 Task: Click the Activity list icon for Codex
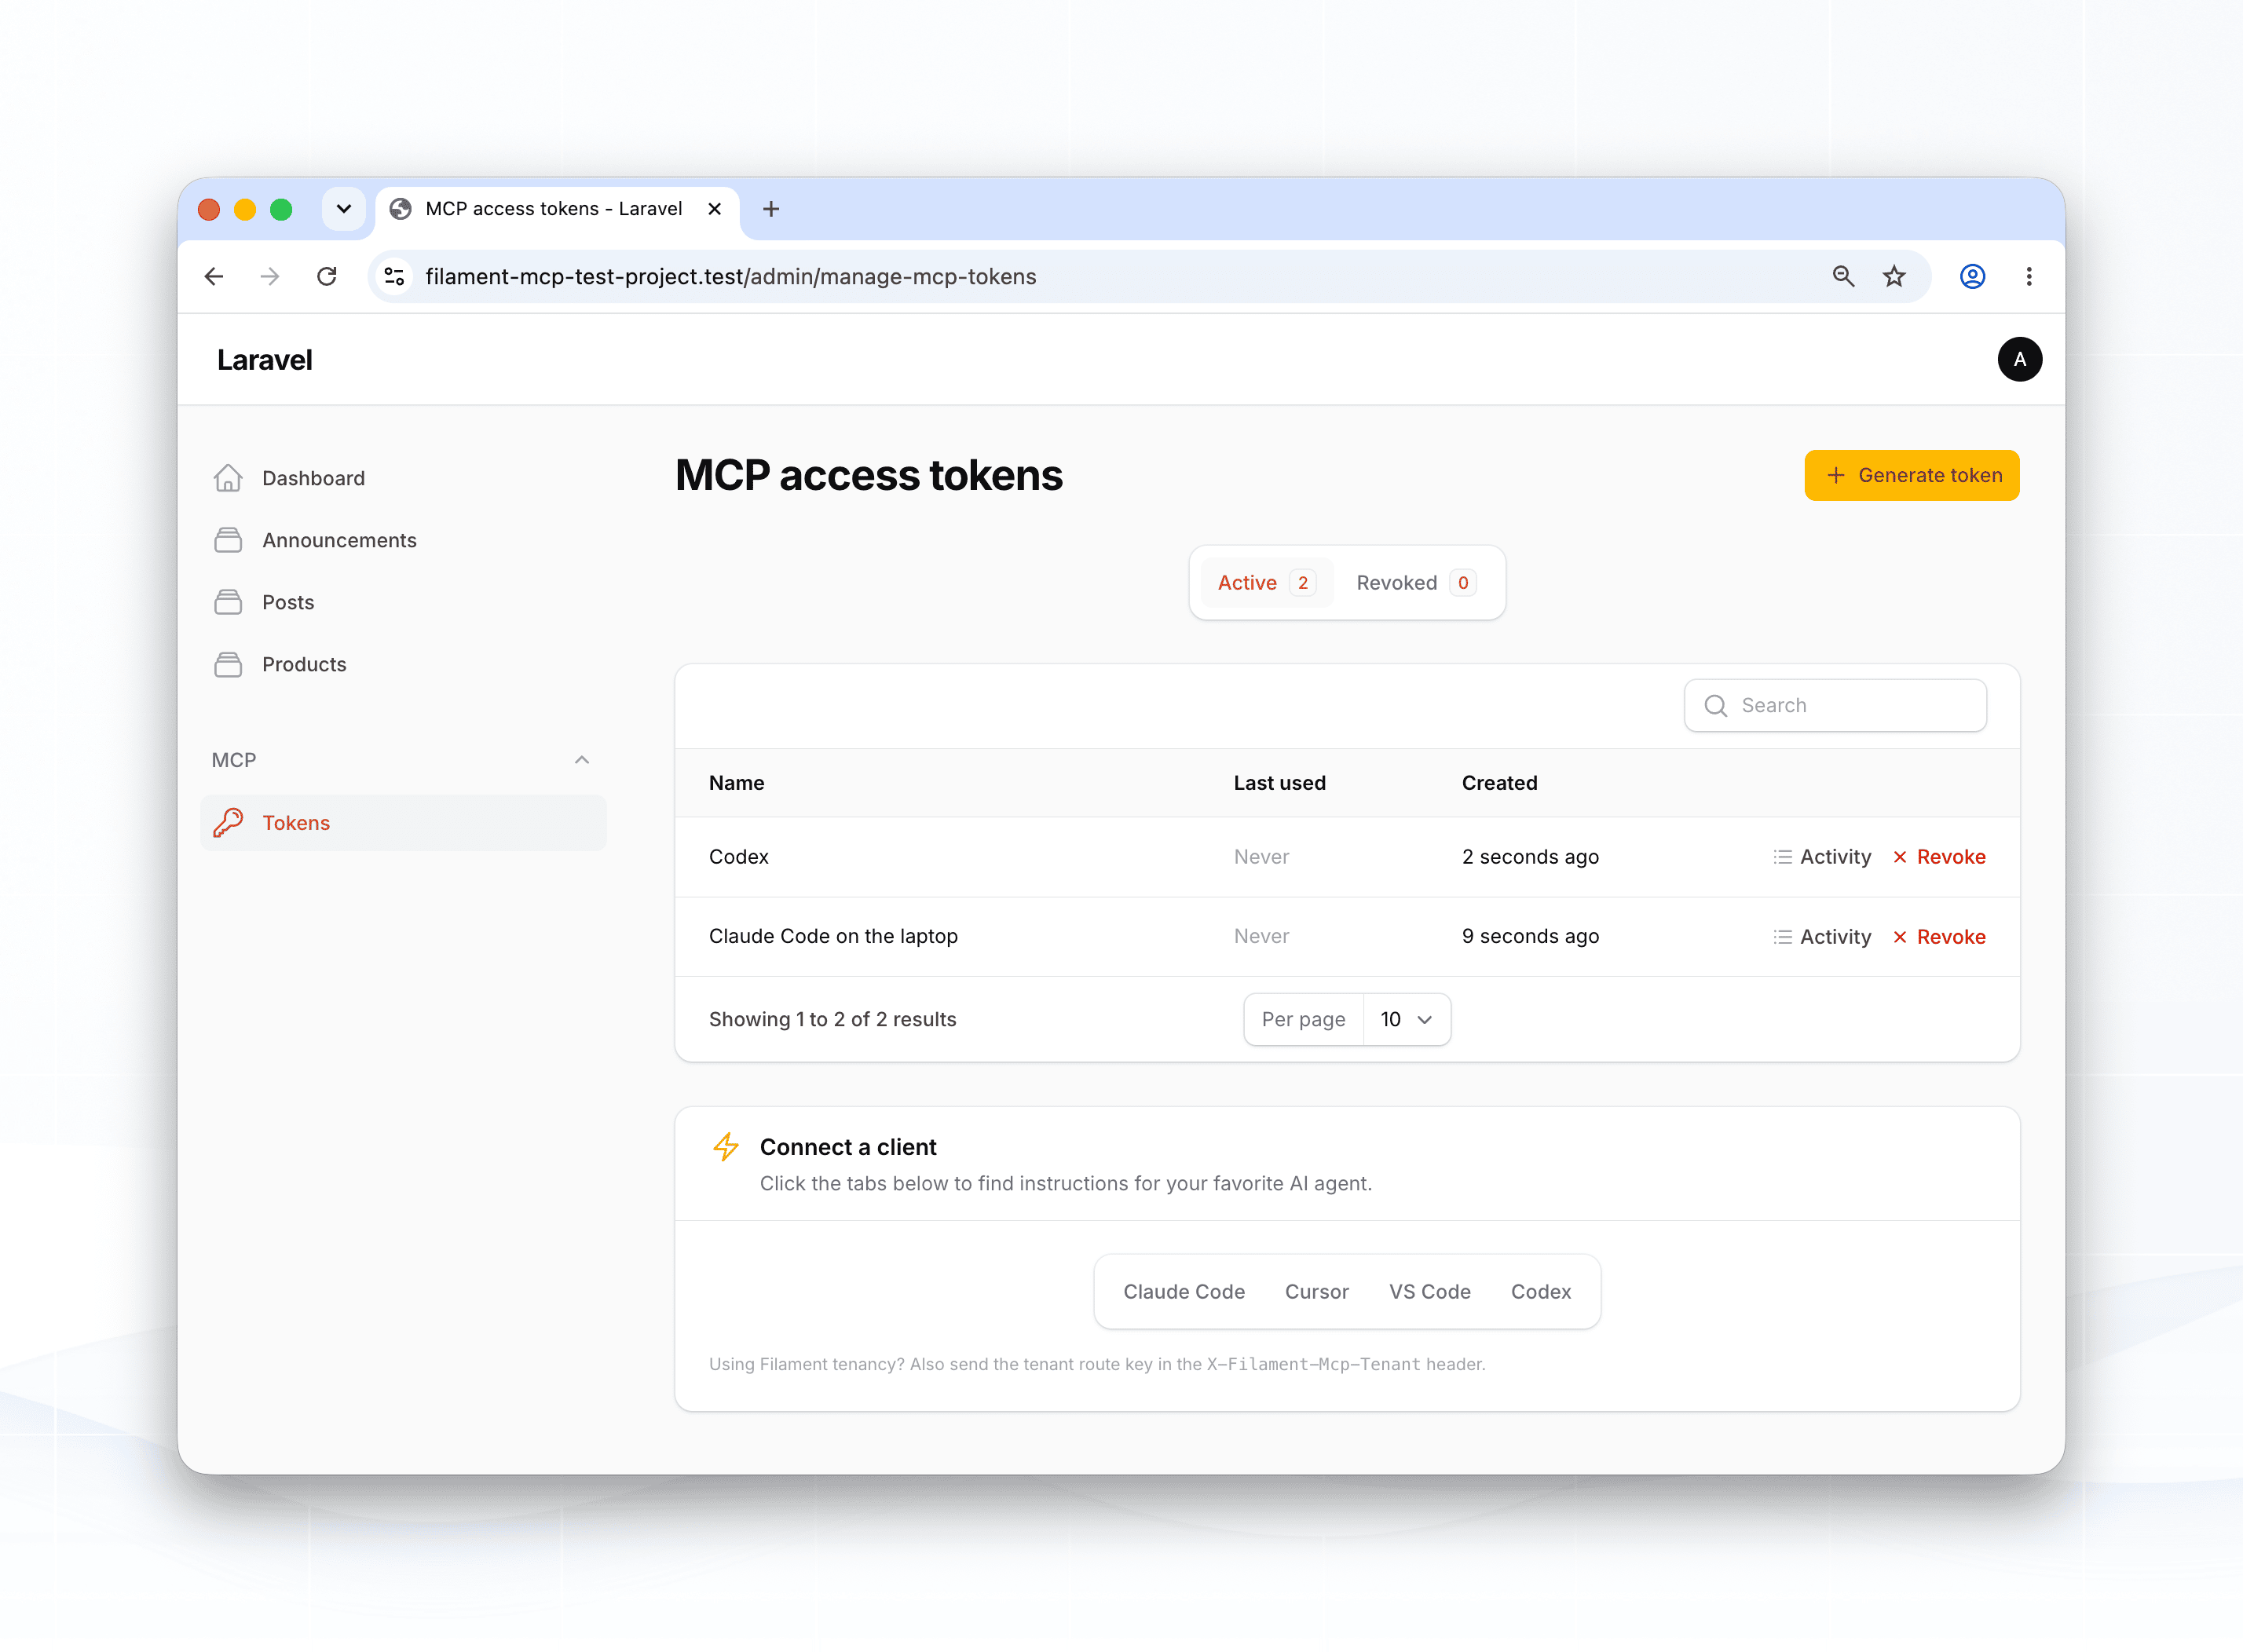1782,857
